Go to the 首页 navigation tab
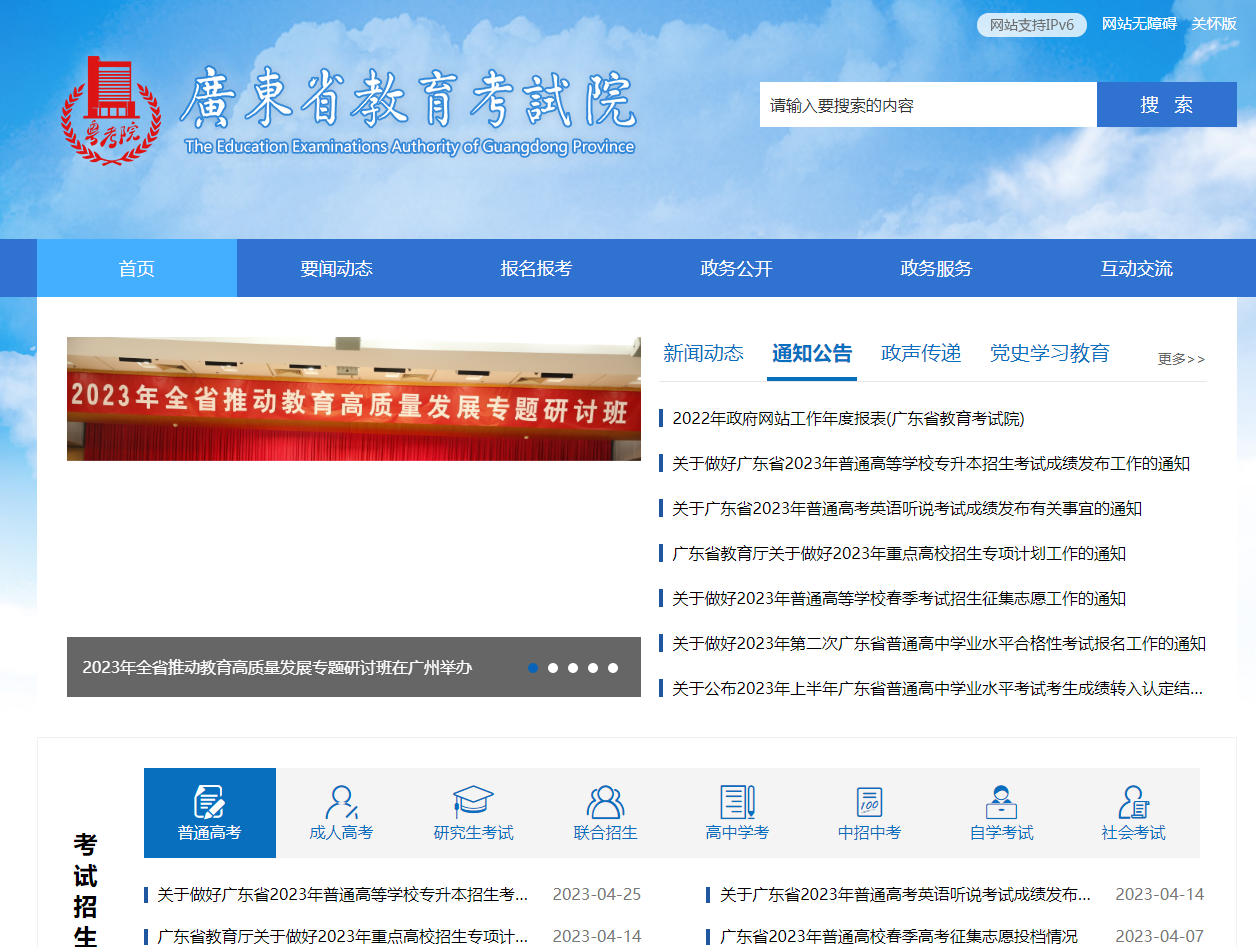This screenshot has width=1256, height=947. (x=137, y=268)
